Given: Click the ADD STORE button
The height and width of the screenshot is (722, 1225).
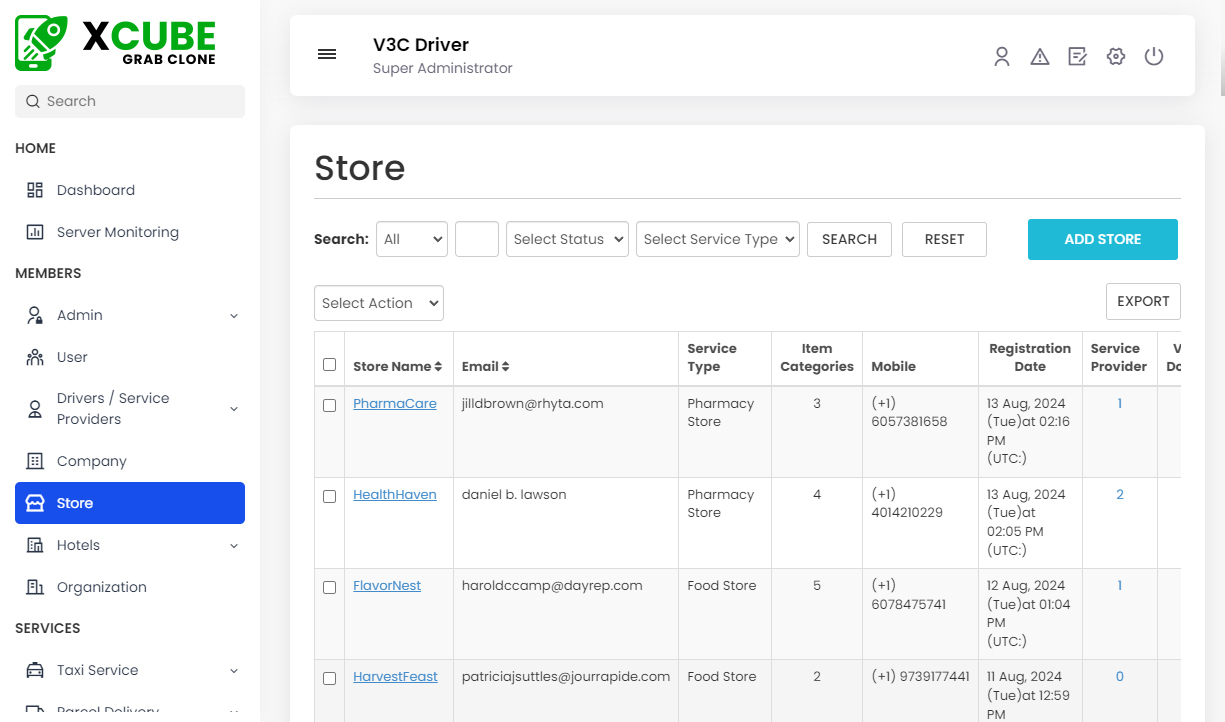Looking at the screenshot, I should tap(1102, 239).
